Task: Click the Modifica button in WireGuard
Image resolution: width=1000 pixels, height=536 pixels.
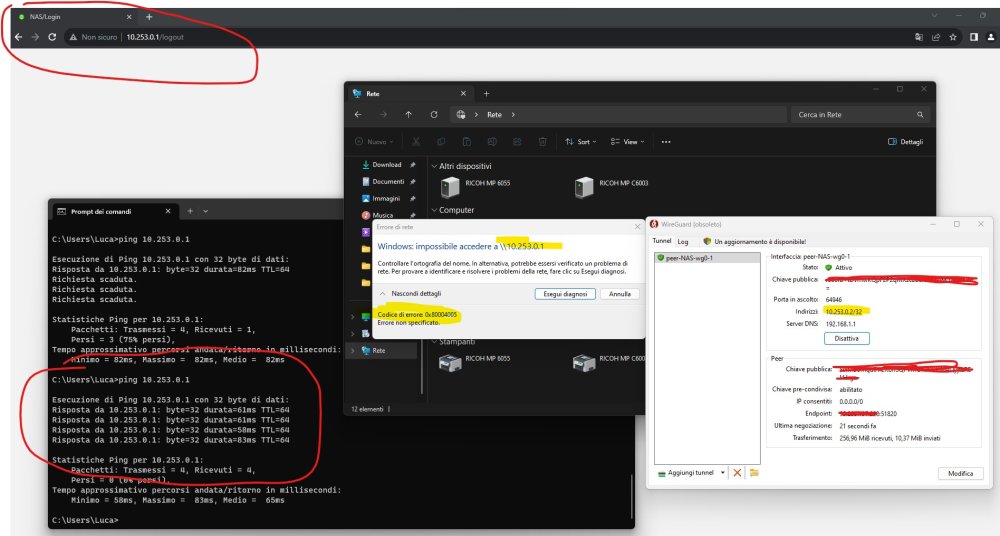Action: point(960,473)
